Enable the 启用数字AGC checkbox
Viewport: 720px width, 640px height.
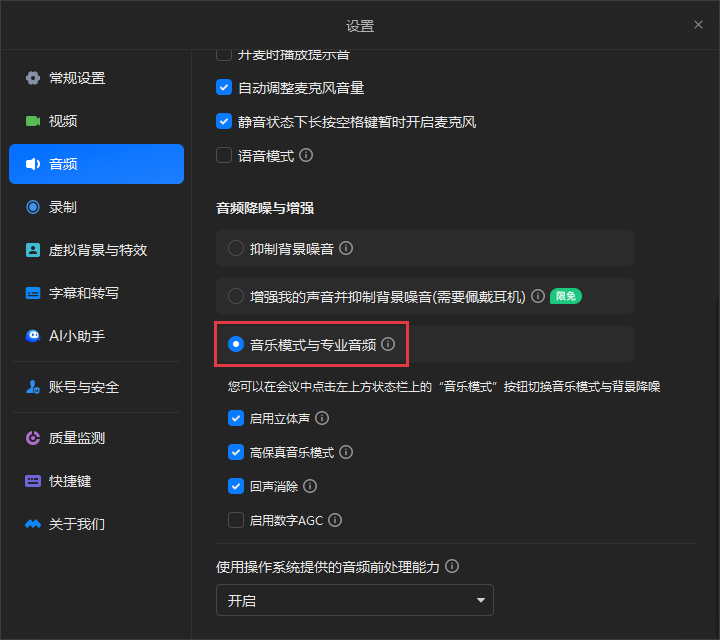point(236,520)
